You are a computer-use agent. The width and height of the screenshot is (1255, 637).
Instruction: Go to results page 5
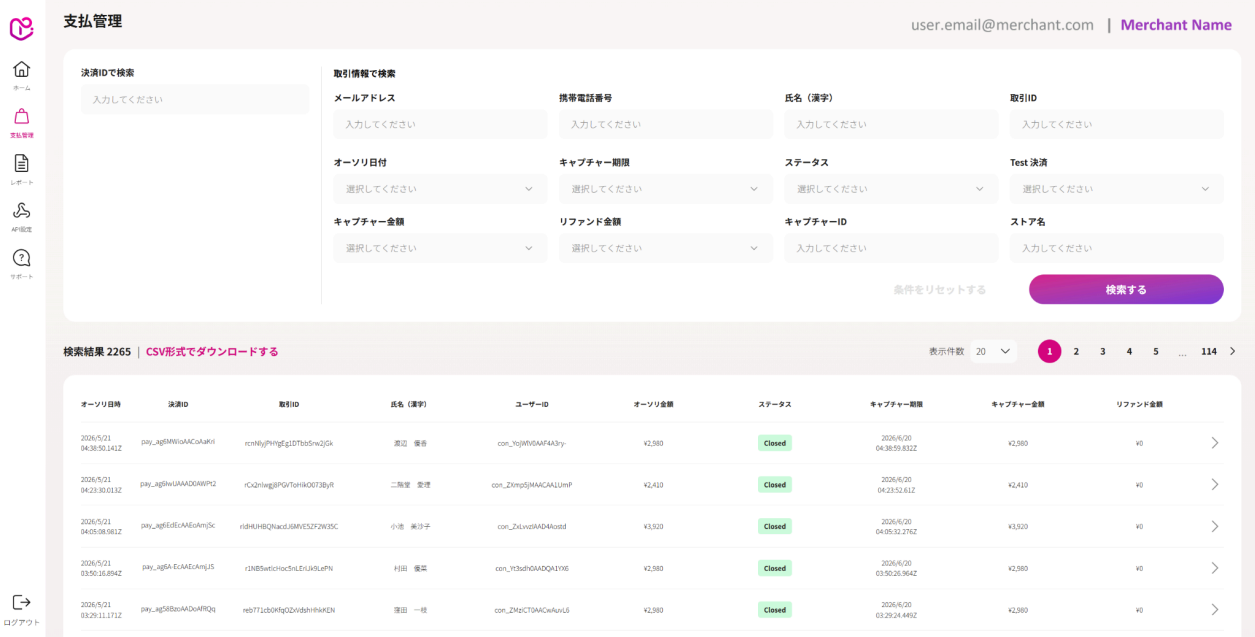coord(1156,351)
